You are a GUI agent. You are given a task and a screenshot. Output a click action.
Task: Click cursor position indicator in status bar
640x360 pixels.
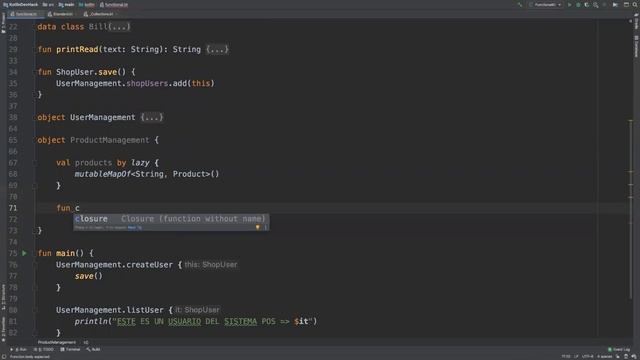click(566, 356)
